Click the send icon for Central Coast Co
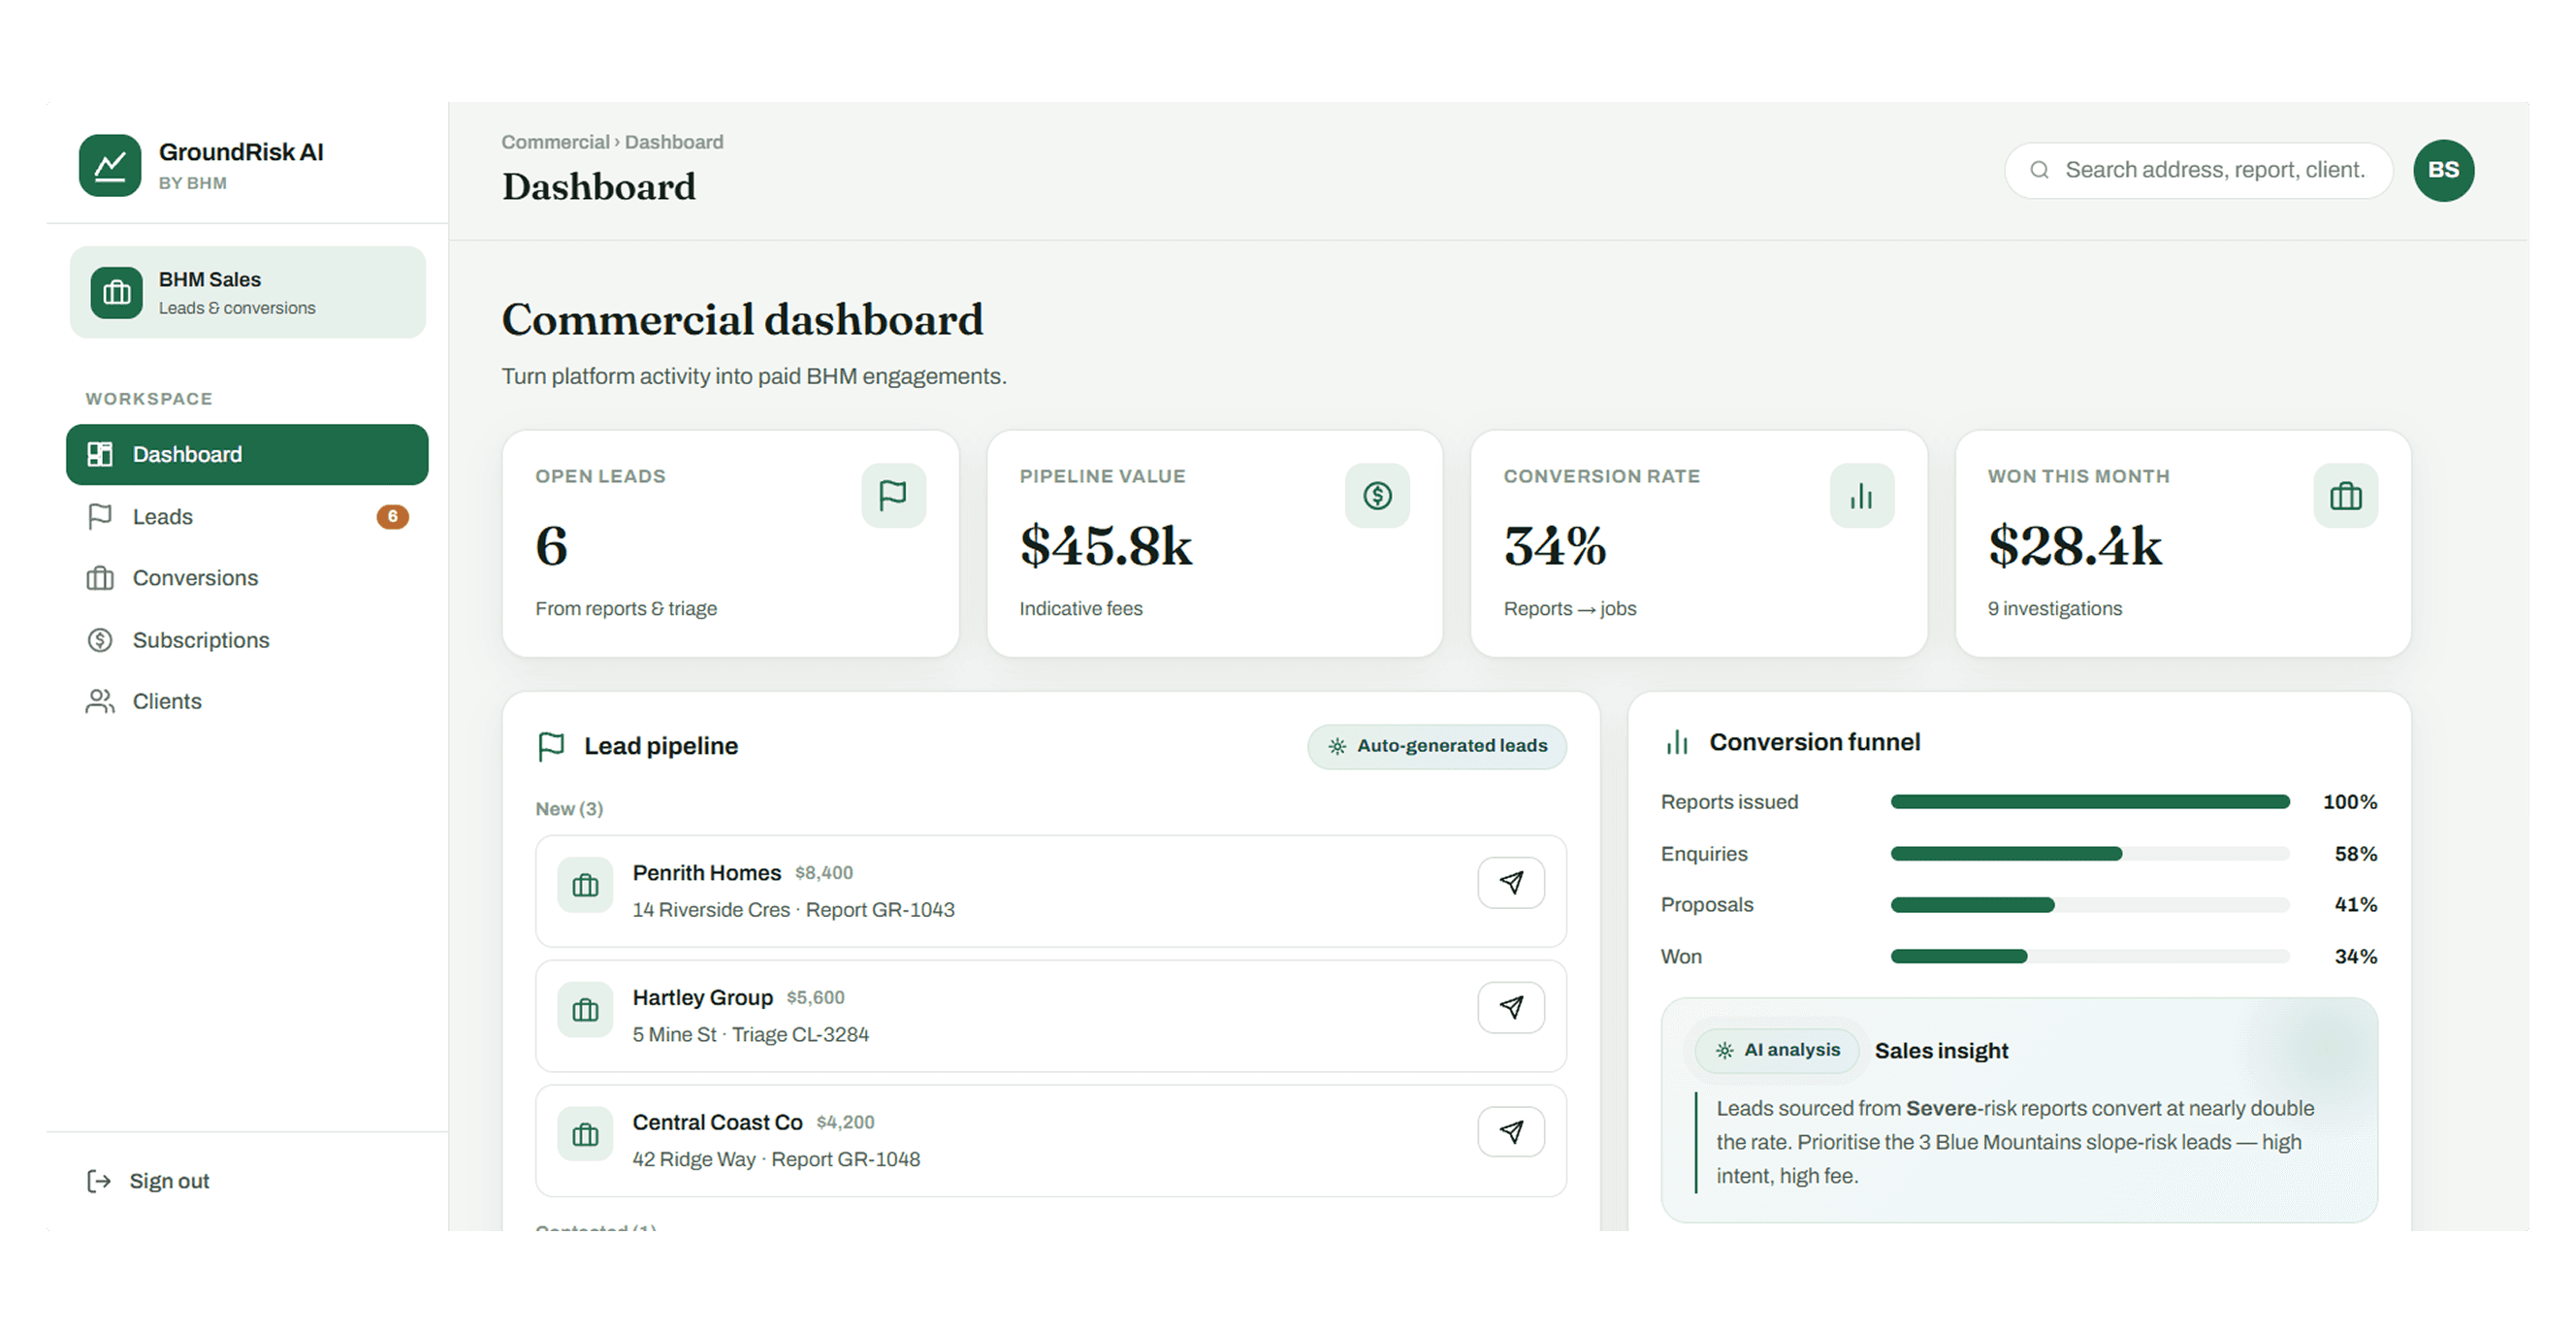 [x=1511, y=1132]
